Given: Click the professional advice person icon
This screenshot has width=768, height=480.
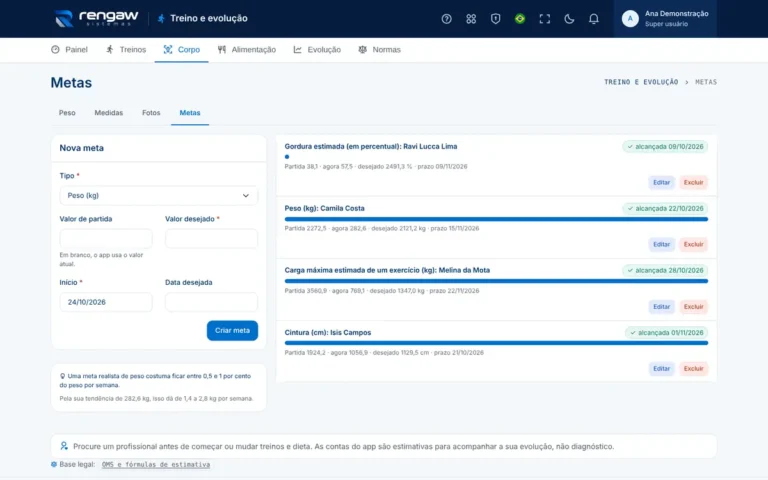Looking at the screenshot, I should pos(64,446).
